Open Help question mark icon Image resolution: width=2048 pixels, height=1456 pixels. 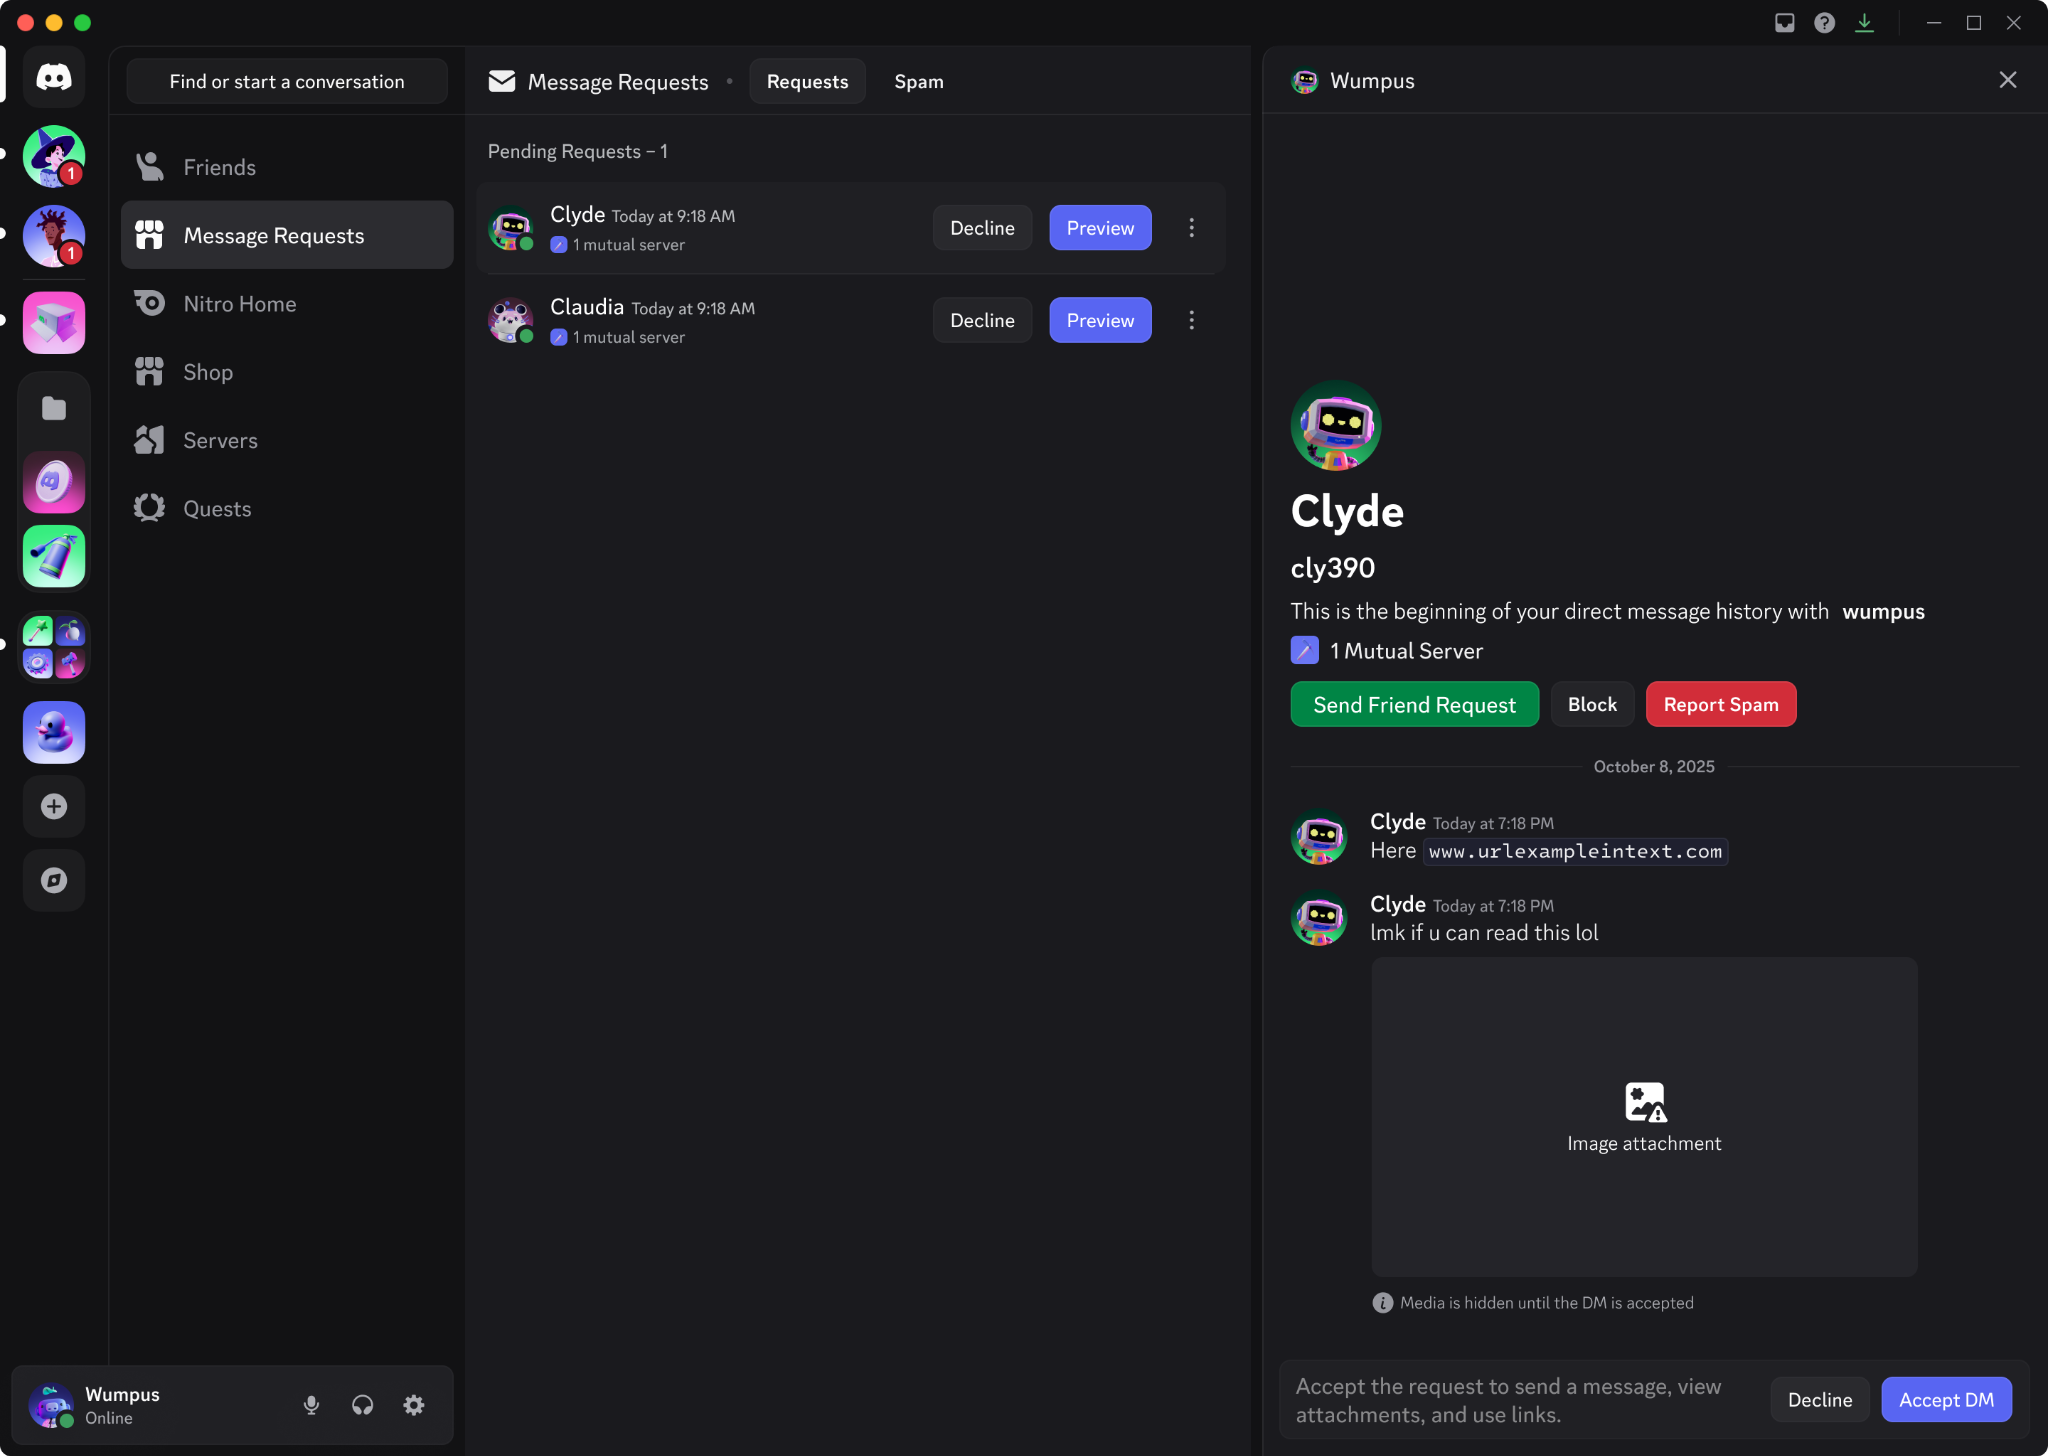pyautogui.click(x=1824, y=22)
